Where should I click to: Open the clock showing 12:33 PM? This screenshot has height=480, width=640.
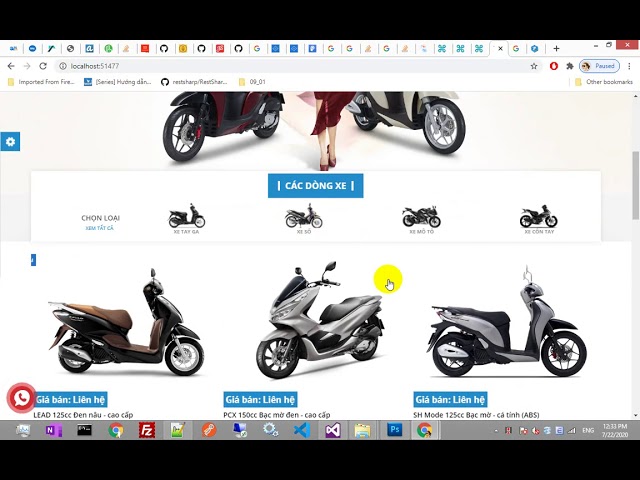click(x=614, y=430)
